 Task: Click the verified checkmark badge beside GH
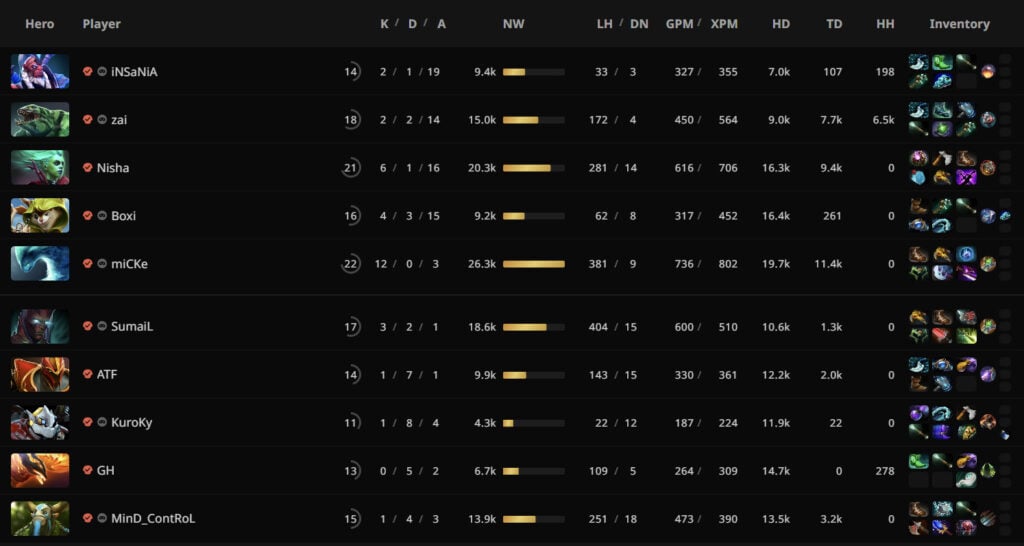point(88,470)
